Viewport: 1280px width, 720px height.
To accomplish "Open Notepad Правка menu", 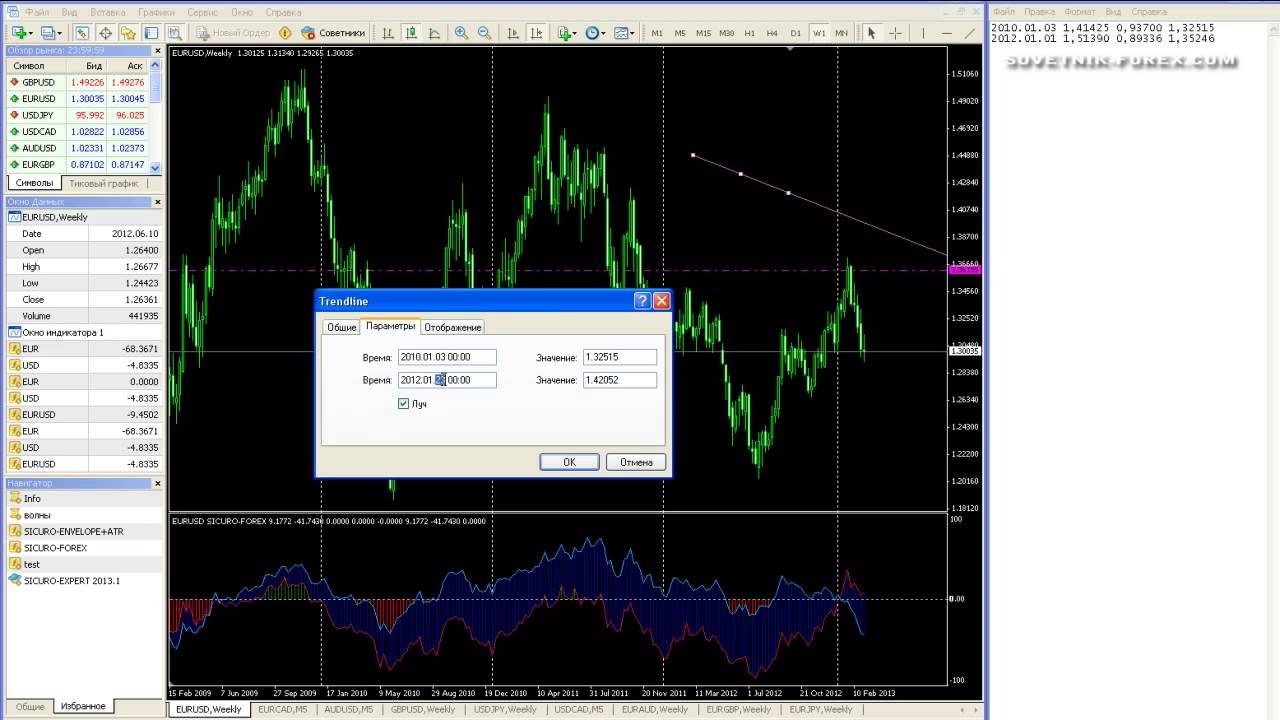I will [x=1040, y=11].
